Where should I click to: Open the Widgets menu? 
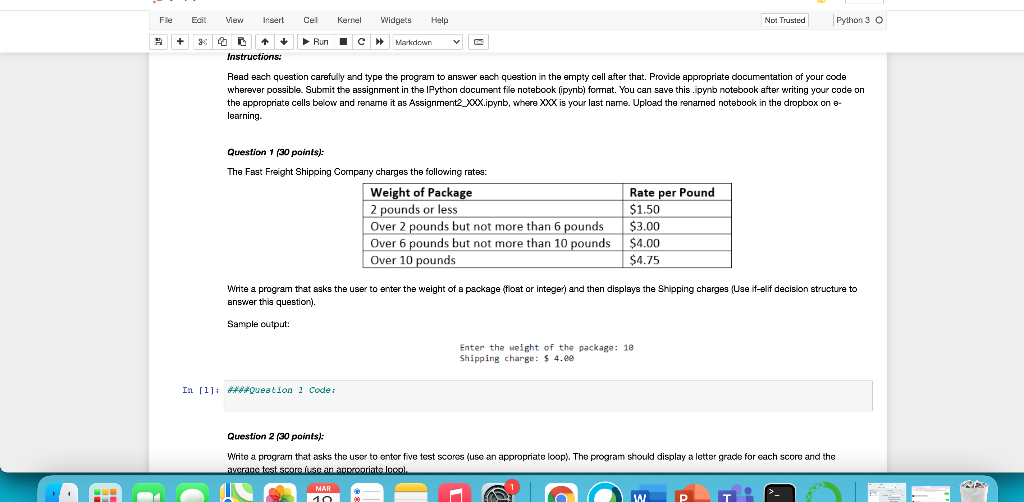tap(396, 20)
